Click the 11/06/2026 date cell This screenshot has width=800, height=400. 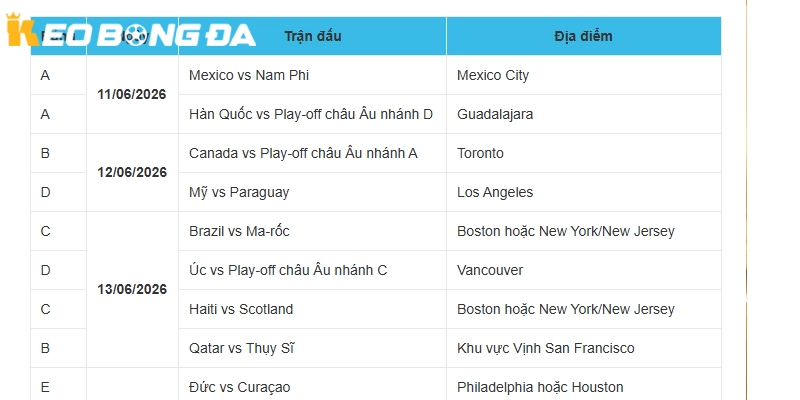click(132, 94)
